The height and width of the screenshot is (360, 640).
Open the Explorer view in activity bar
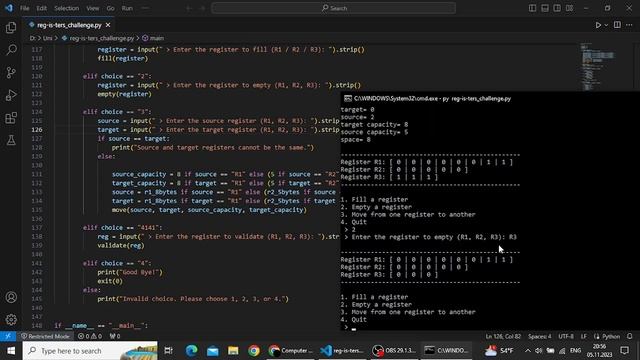[11, 28]
